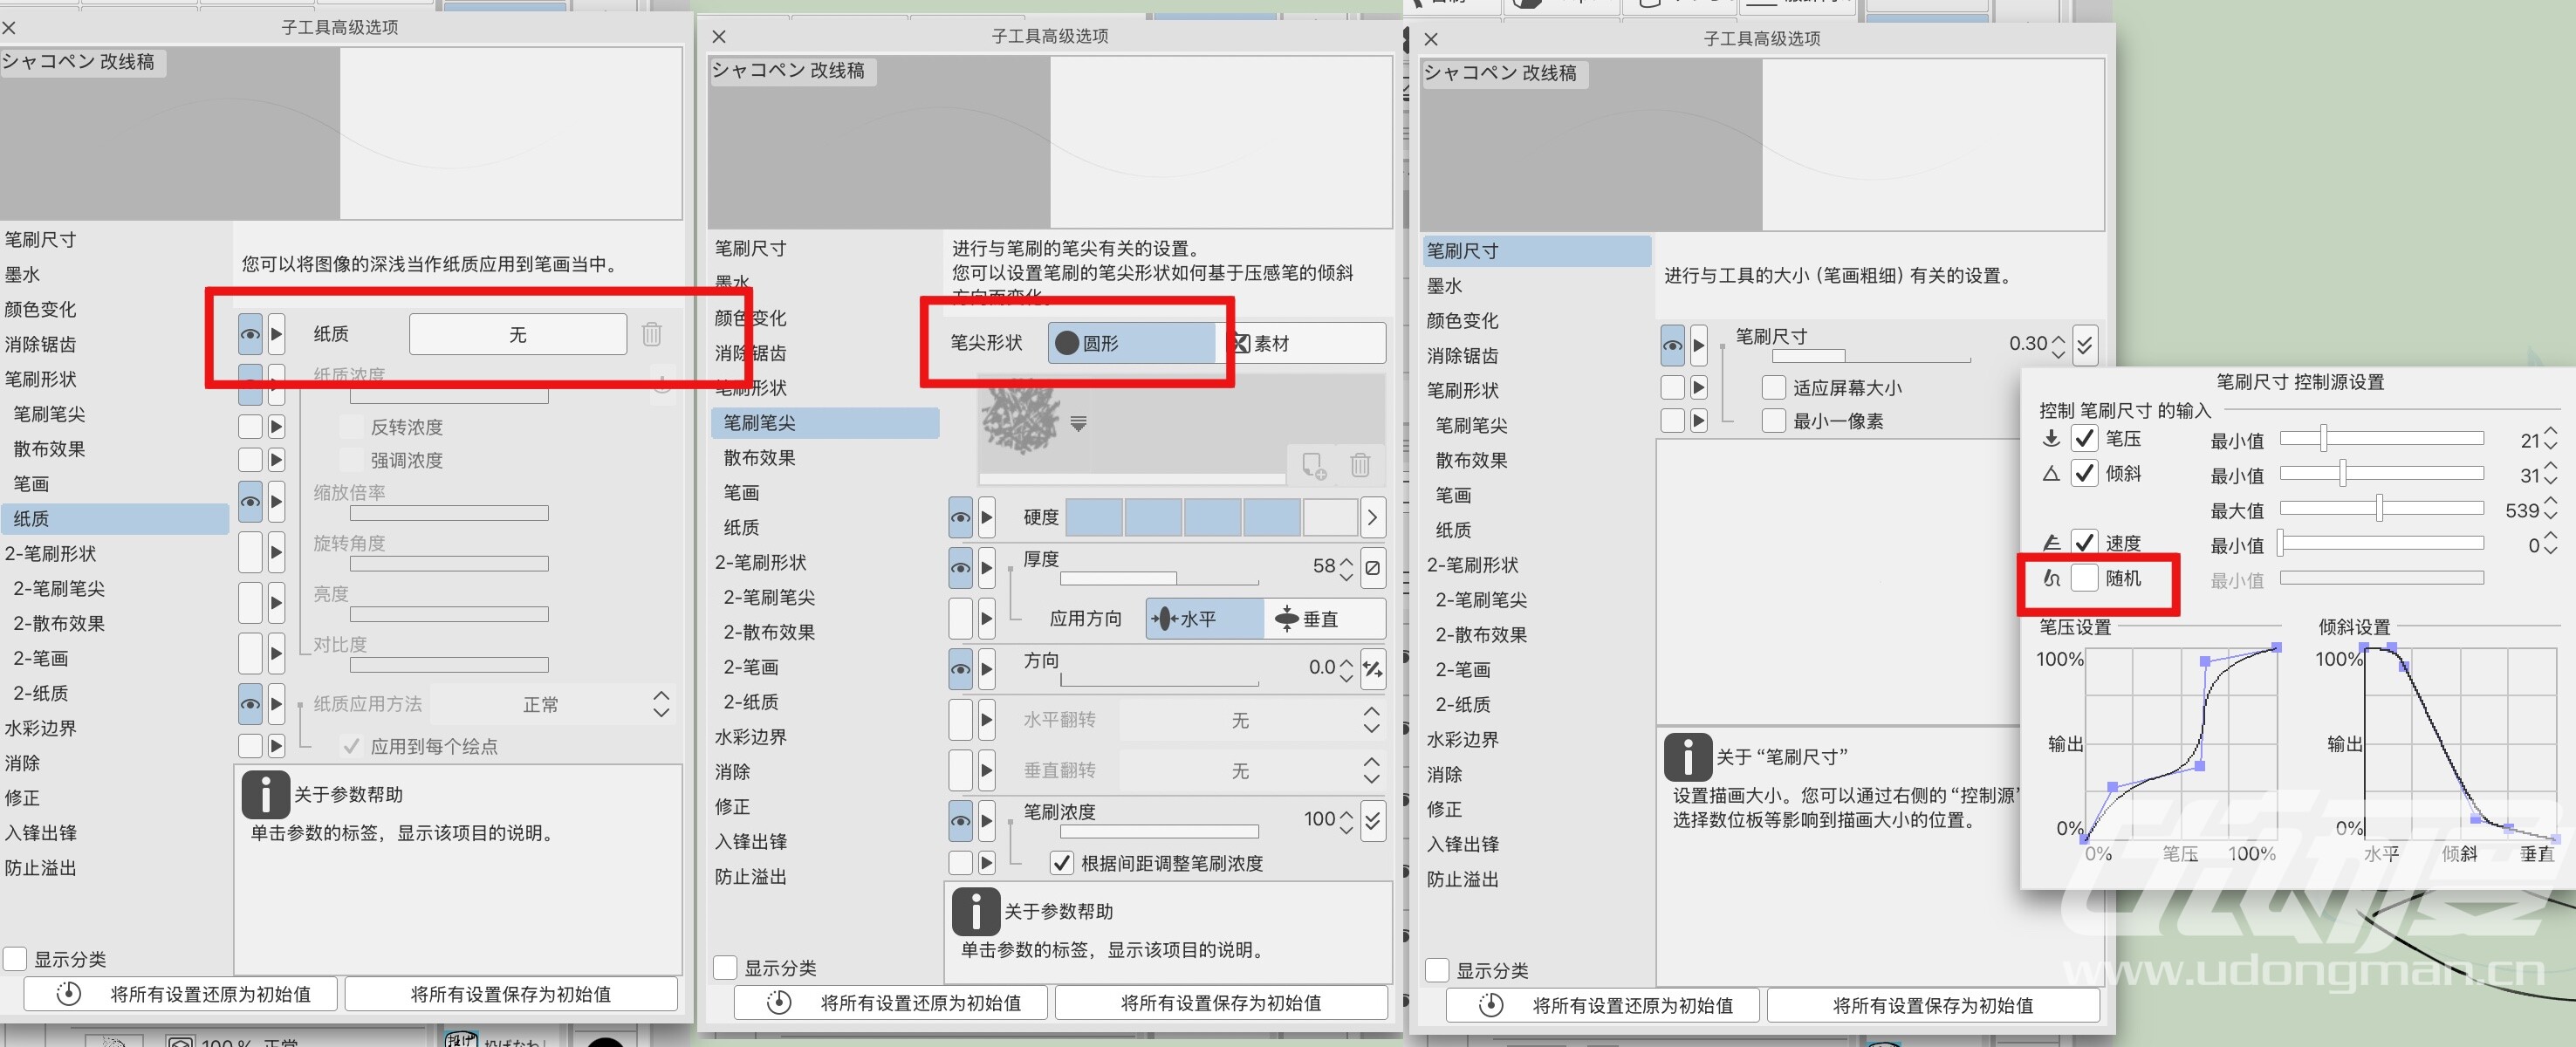2576x1047 pixels.
Task: Uncheck 速度 input control
Action: pos(2084,542)
